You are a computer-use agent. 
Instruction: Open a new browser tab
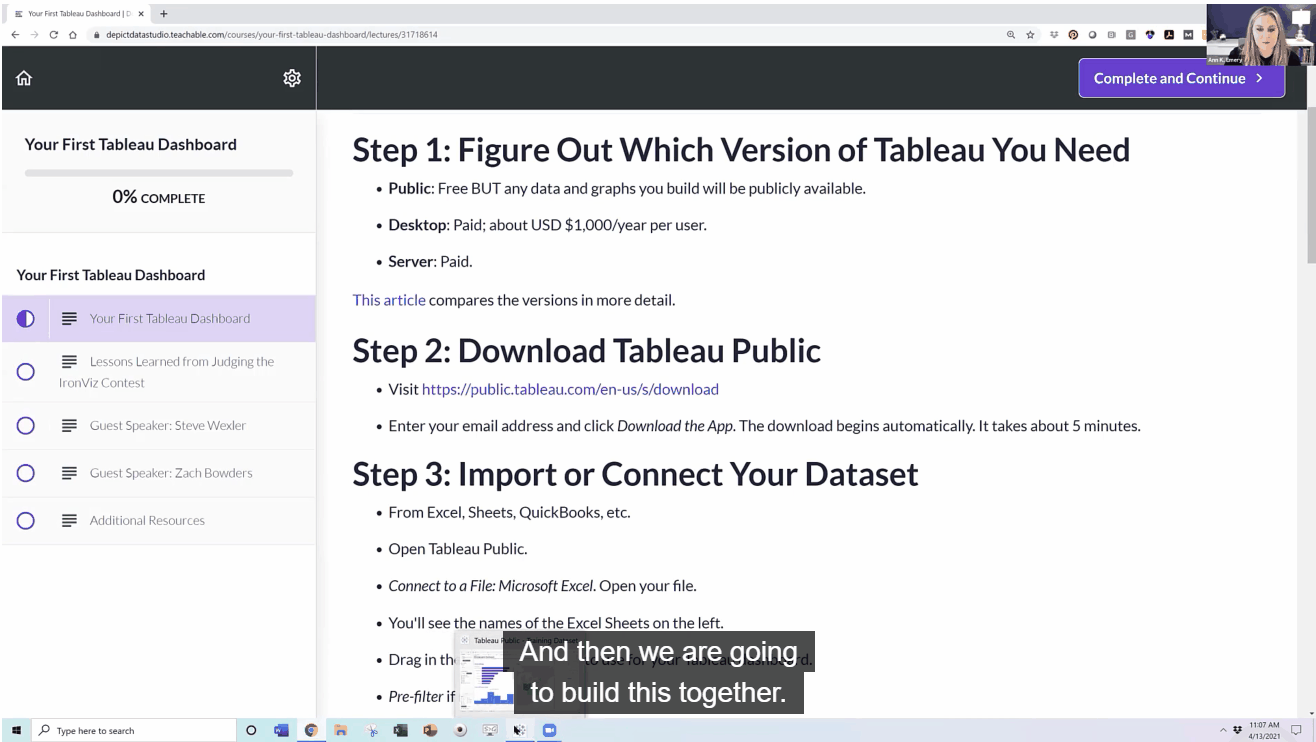[164, 14]
